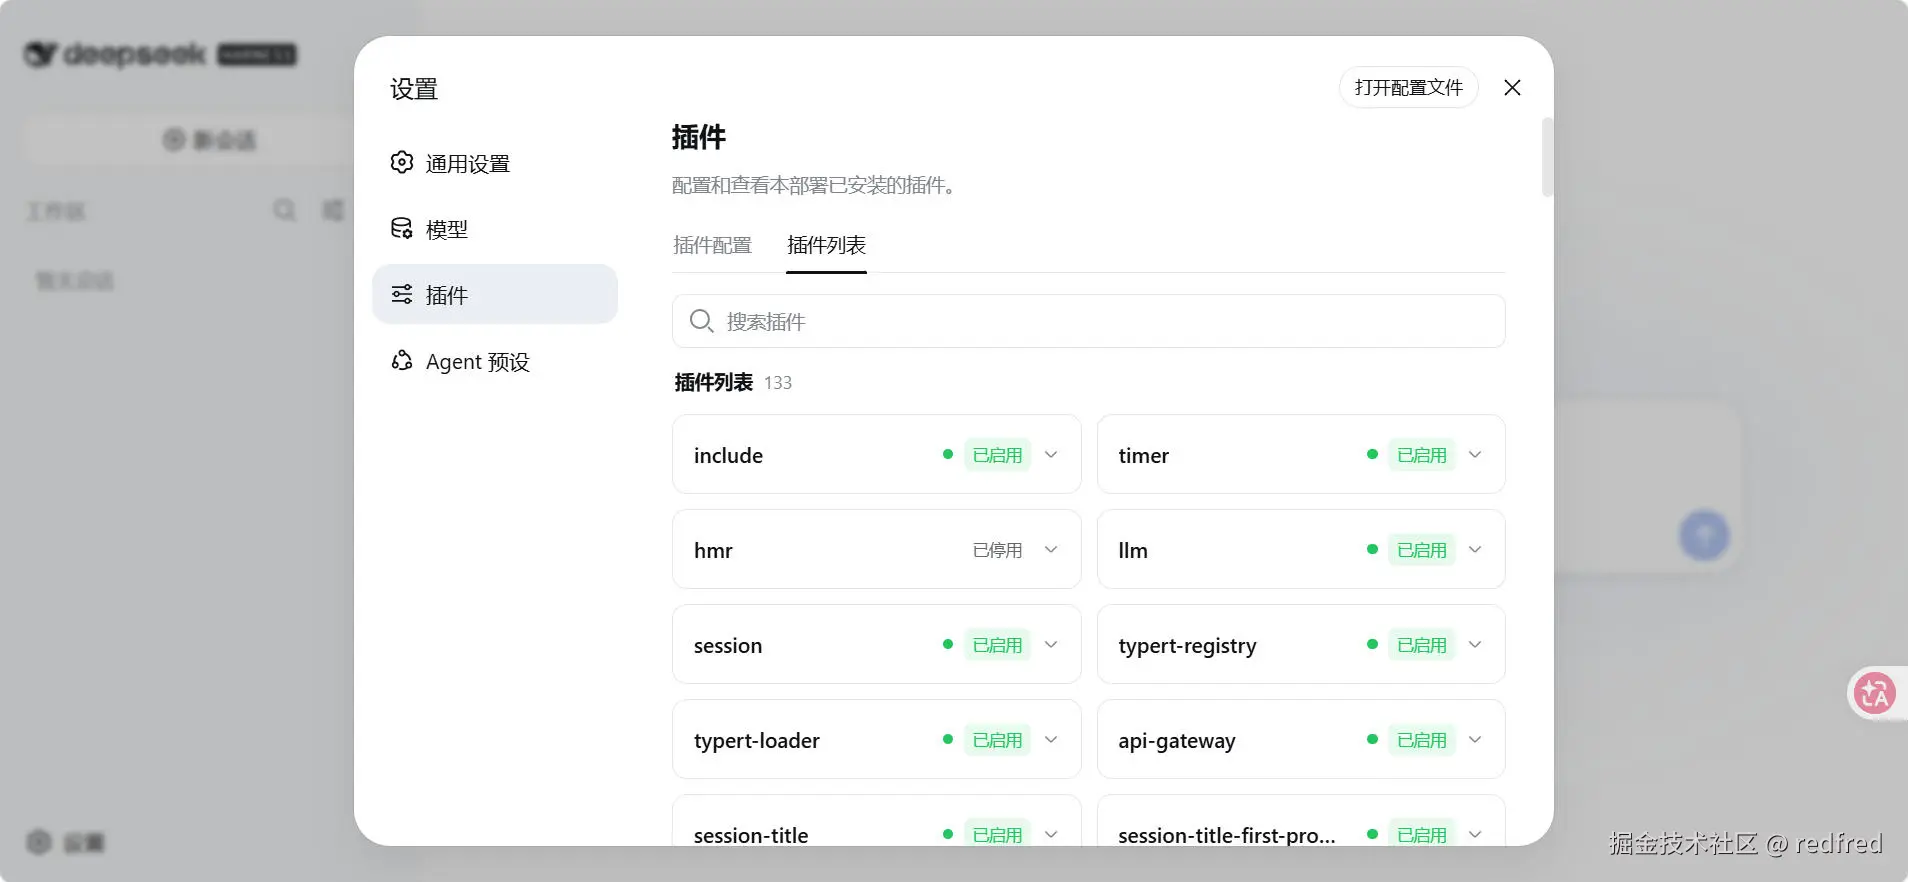Viewport: 1908px width, 882px height.
Task: Click the typert-registry plugin name
Action: coord(1187,646)
